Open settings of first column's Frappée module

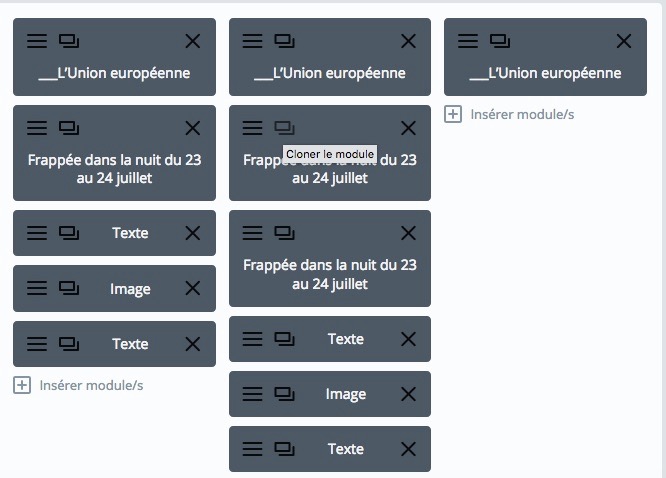click(x=37, y=128)
